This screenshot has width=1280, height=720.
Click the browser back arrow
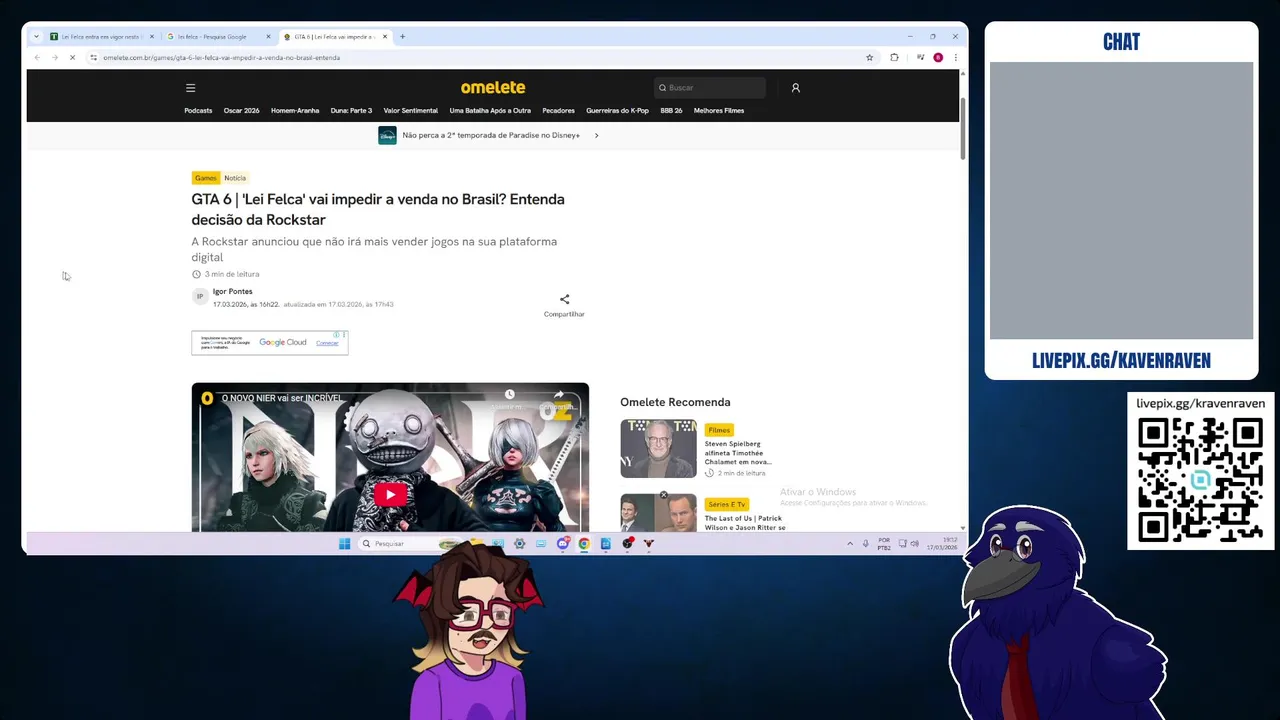pos(37,57)
